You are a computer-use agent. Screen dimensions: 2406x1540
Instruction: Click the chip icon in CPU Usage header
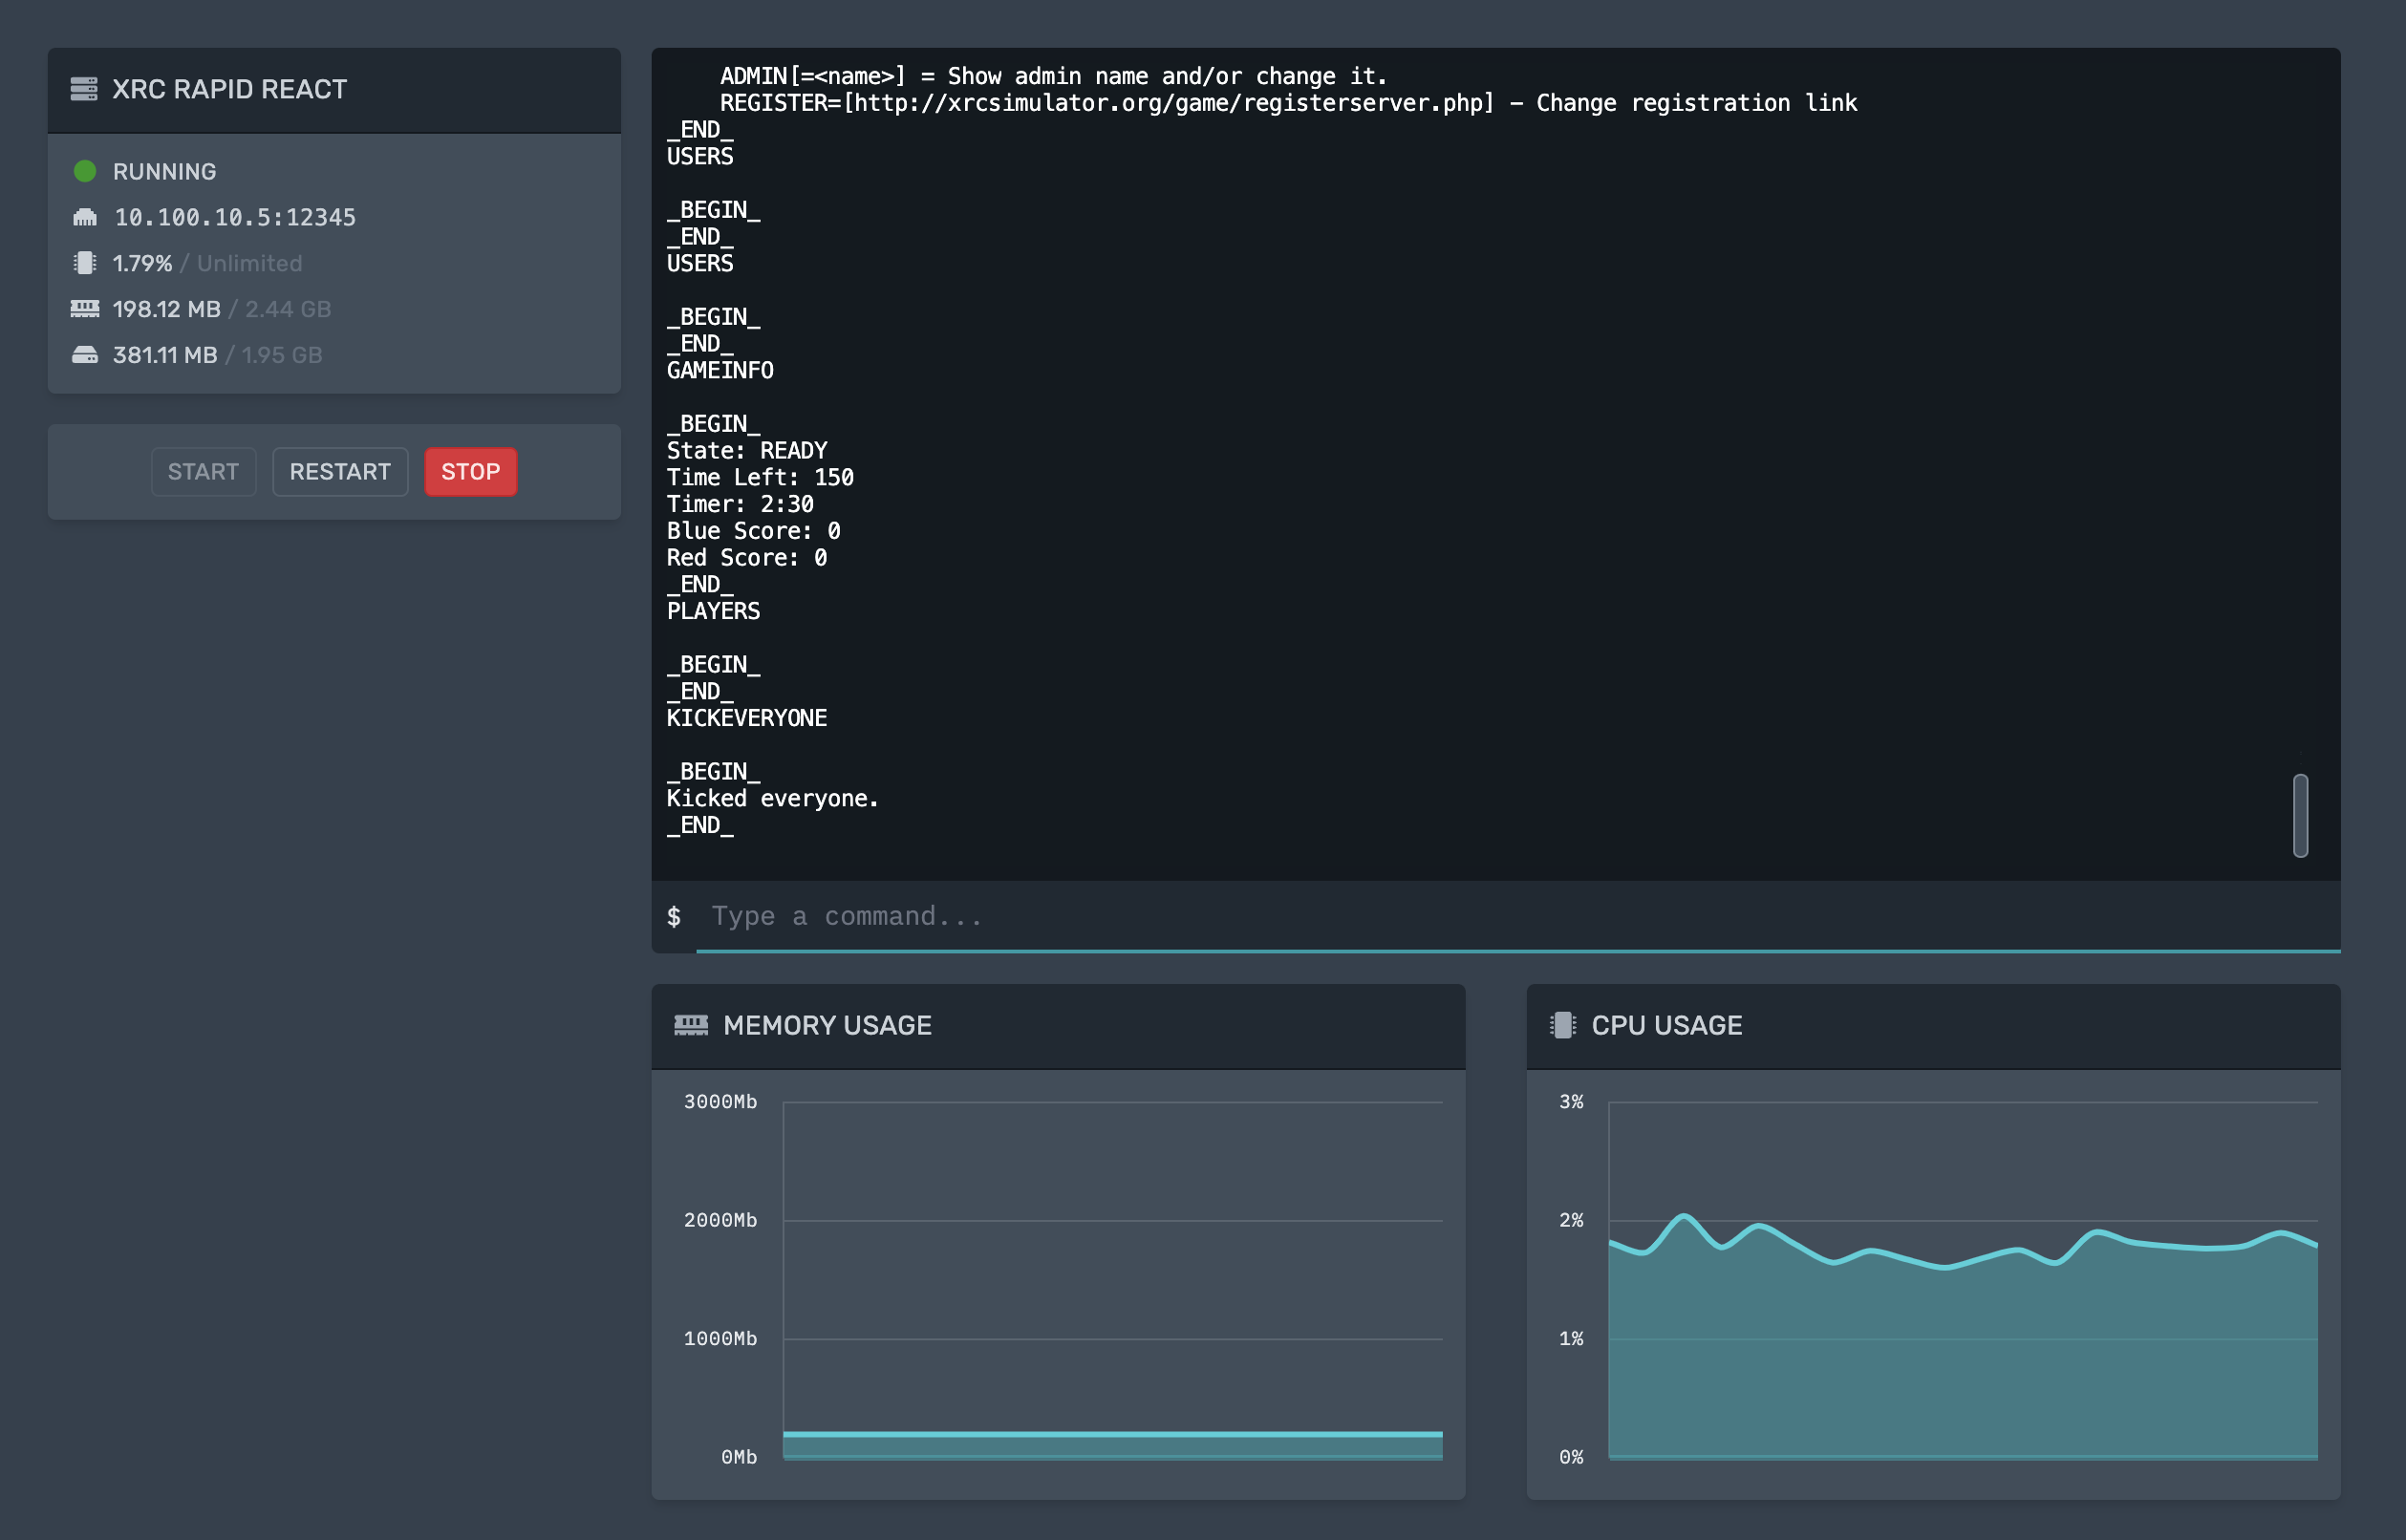point(1562,1025)
